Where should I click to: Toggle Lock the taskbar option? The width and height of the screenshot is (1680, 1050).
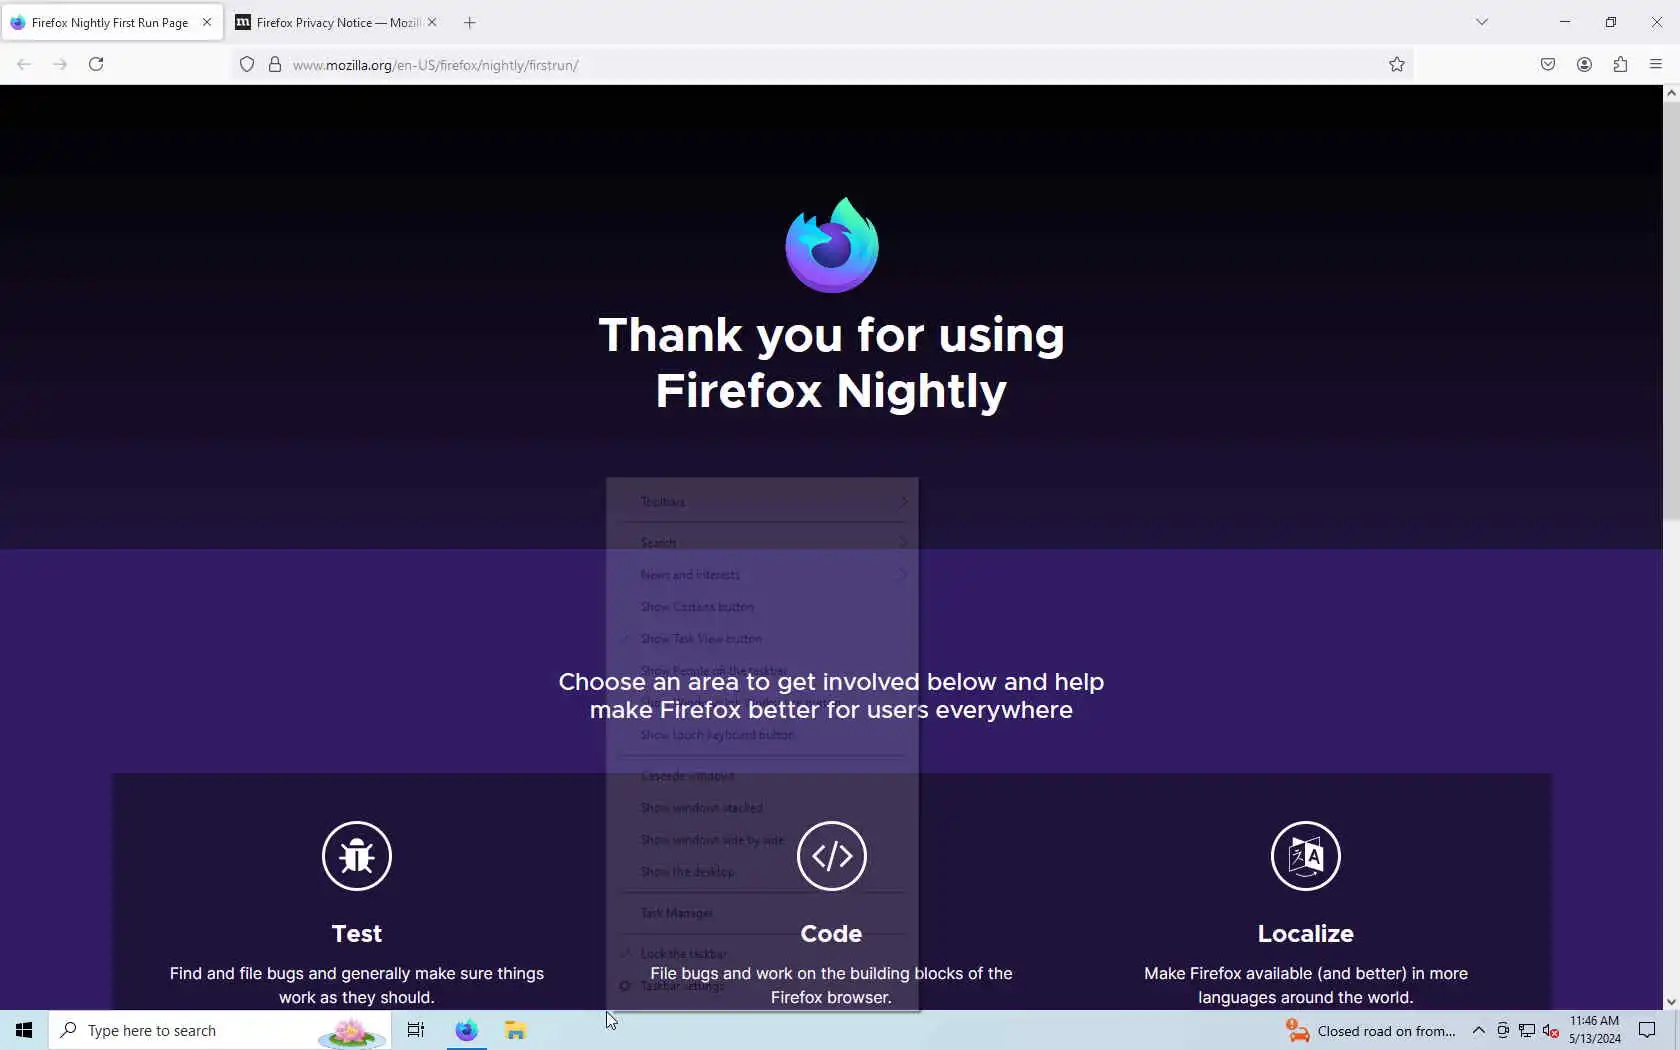coord(762,953)
